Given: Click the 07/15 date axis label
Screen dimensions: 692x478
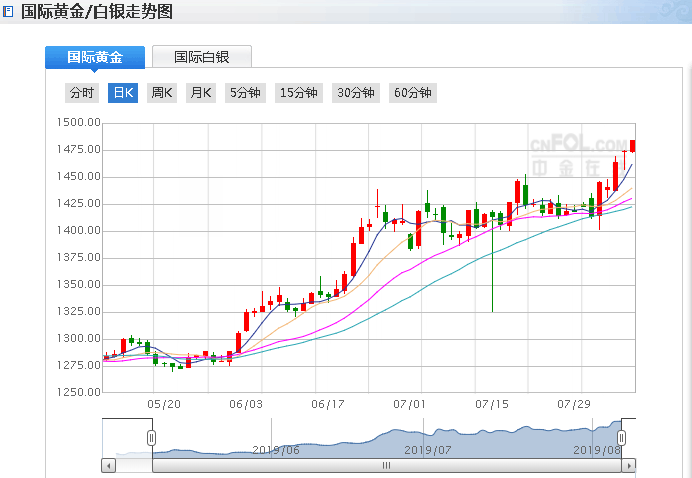Looking at the screenshot, I should coord(492,404).
